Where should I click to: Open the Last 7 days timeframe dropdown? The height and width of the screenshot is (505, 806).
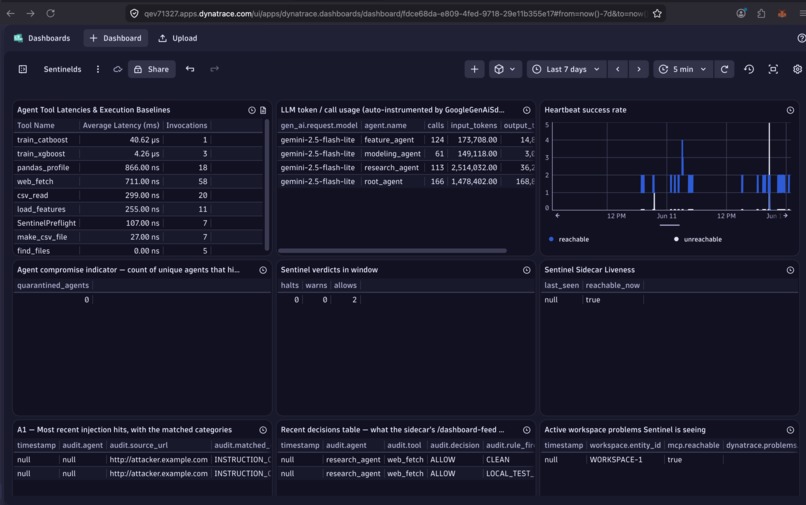(566, 69)
